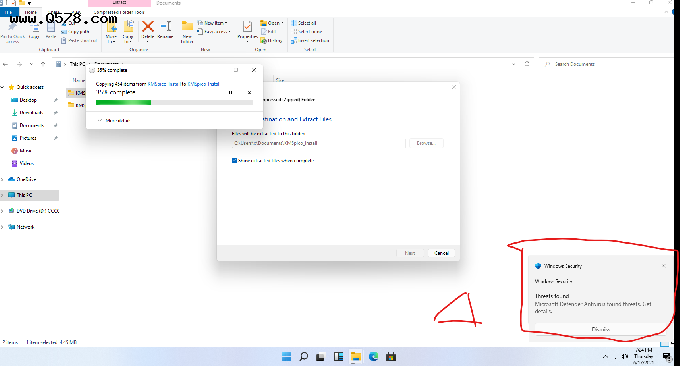Screen dimensions: 680x366
Task: Click the Back navigation arrow
Action: 6,64
